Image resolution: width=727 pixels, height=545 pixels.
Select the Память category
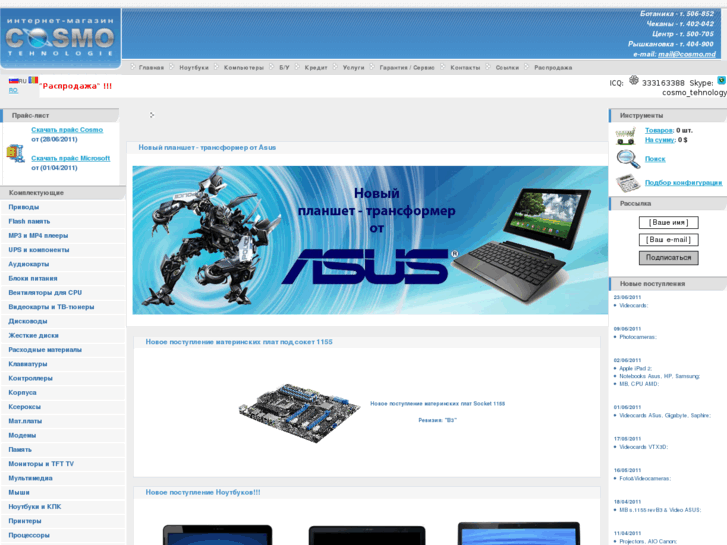20,449
